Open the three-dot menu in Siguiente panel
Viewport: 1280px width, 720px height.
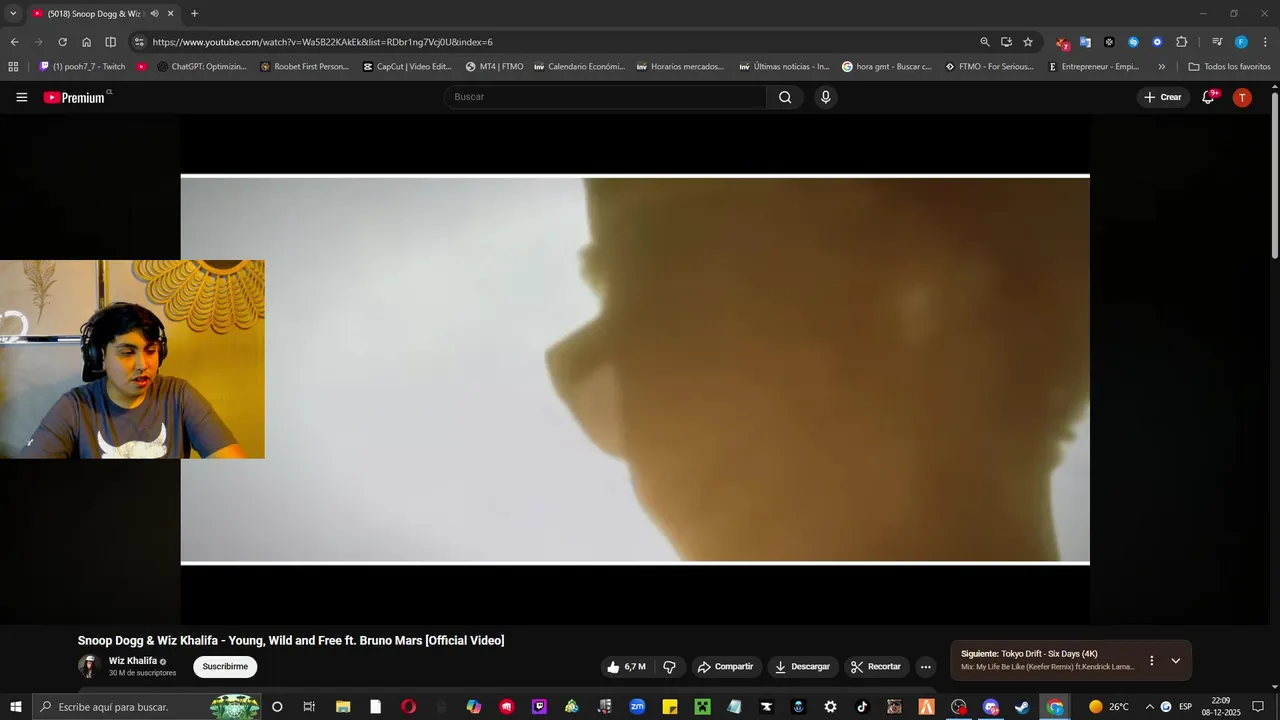coord(1151,660)
